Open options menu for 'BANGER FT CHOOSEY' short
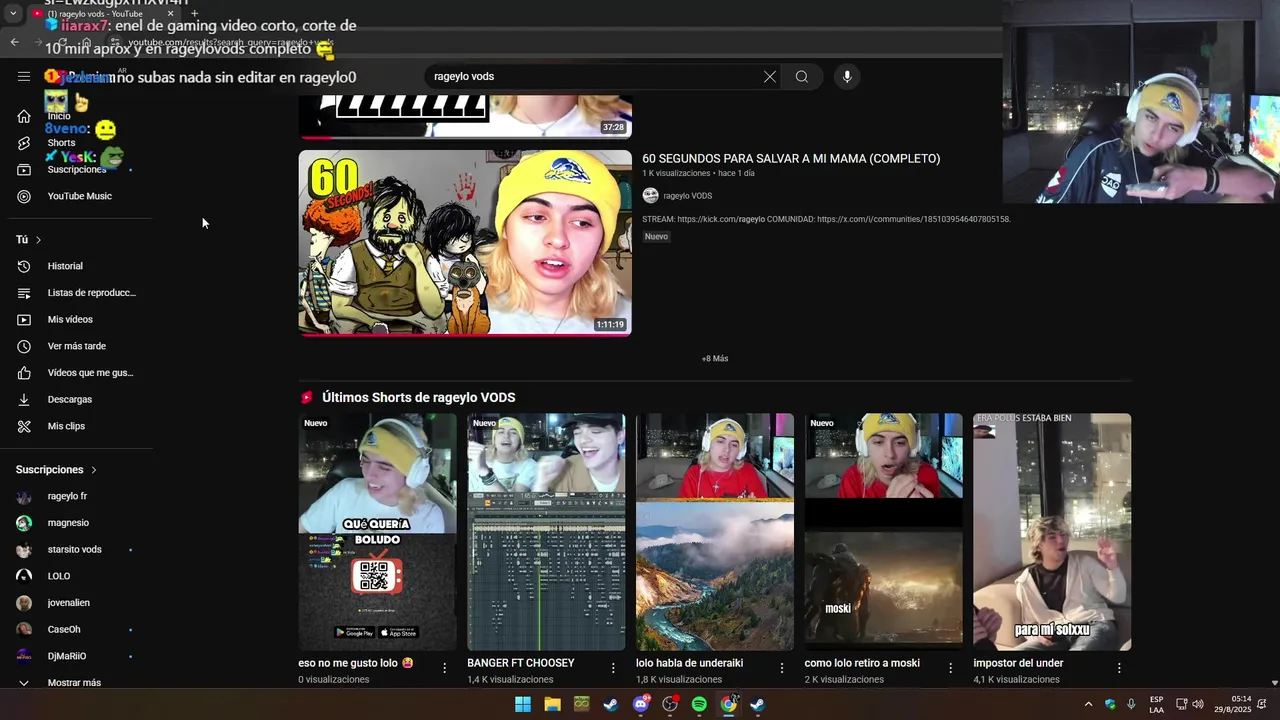Image resolution: width=1280 pixels, height=720 pixels. pyautogui.click(x=613, y=668)
